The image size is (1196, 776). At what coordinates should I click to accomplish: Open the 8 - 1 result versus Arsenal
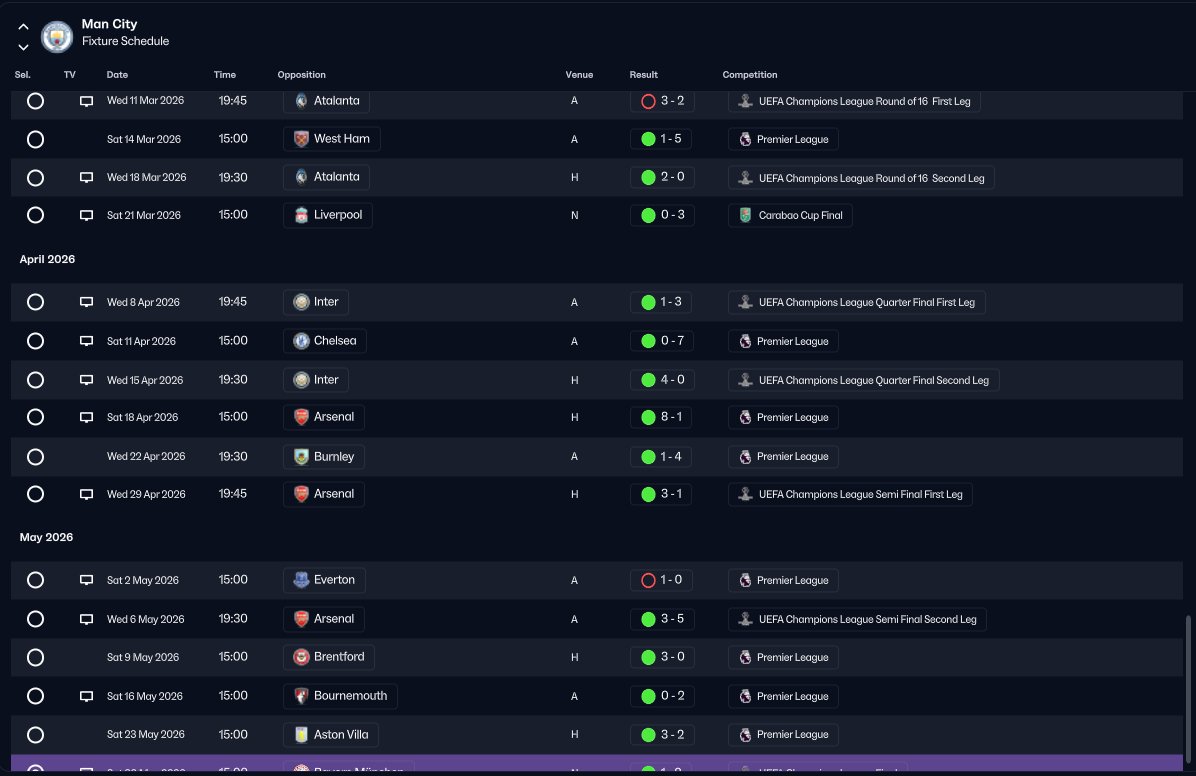point(661,417)
